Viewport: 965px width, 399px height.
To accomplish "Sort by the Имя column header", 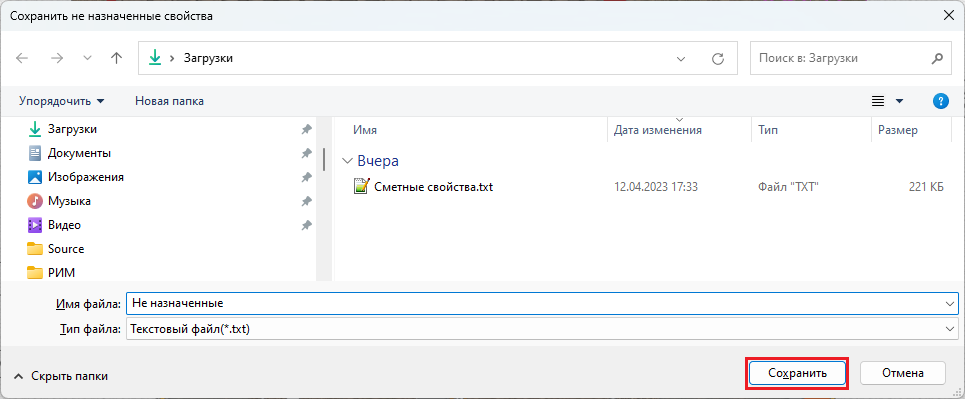I will 365,131.
